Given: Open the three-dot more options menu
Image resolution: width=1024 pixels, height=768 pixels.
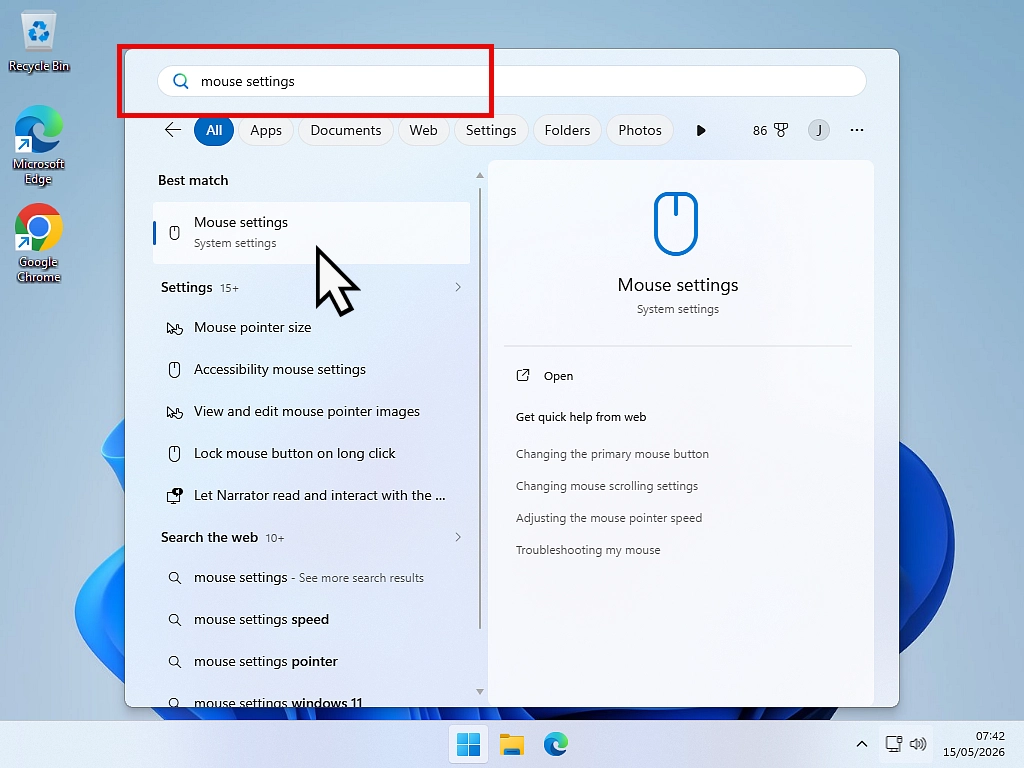Looking at the screenshot, I should pyautogui.click(x=857, y=130).
